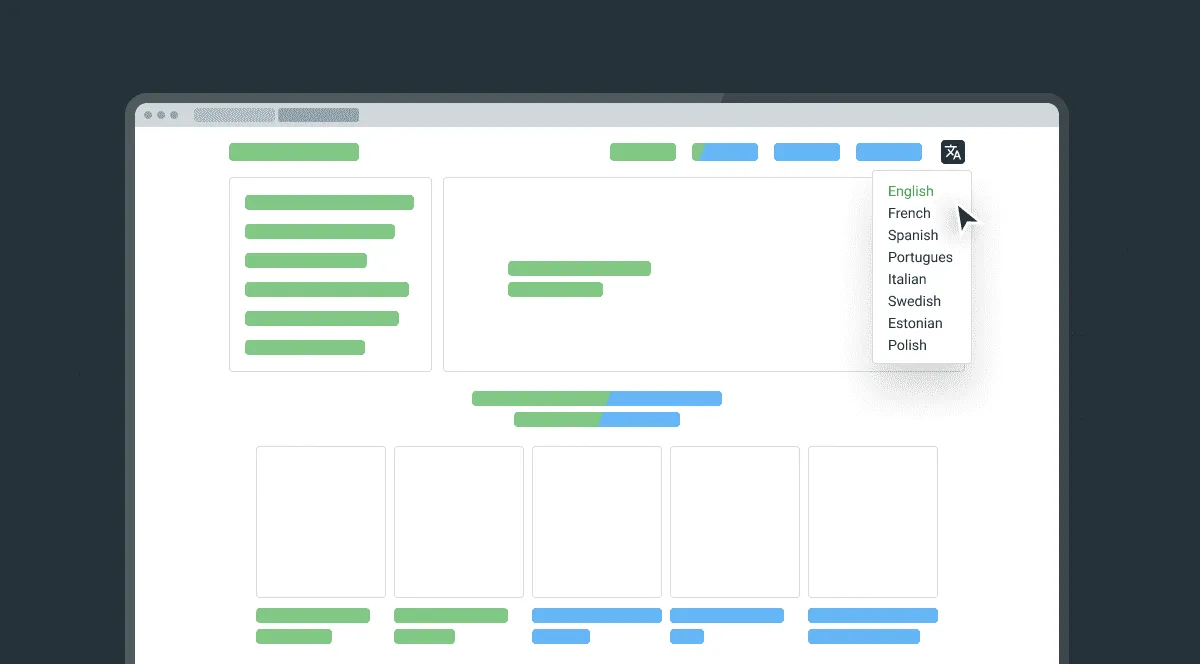Choose French in the language list
This screenshot has width=1200, height=664.
point(909,213)
